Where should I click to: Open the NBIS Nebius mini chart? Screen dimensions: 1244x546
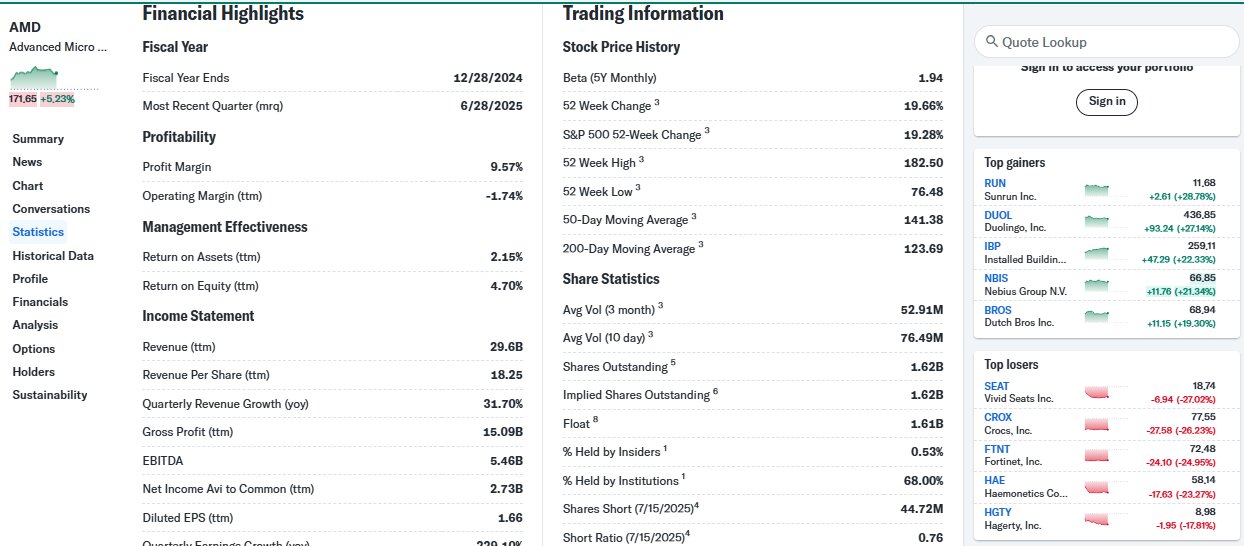(1096, 285)
